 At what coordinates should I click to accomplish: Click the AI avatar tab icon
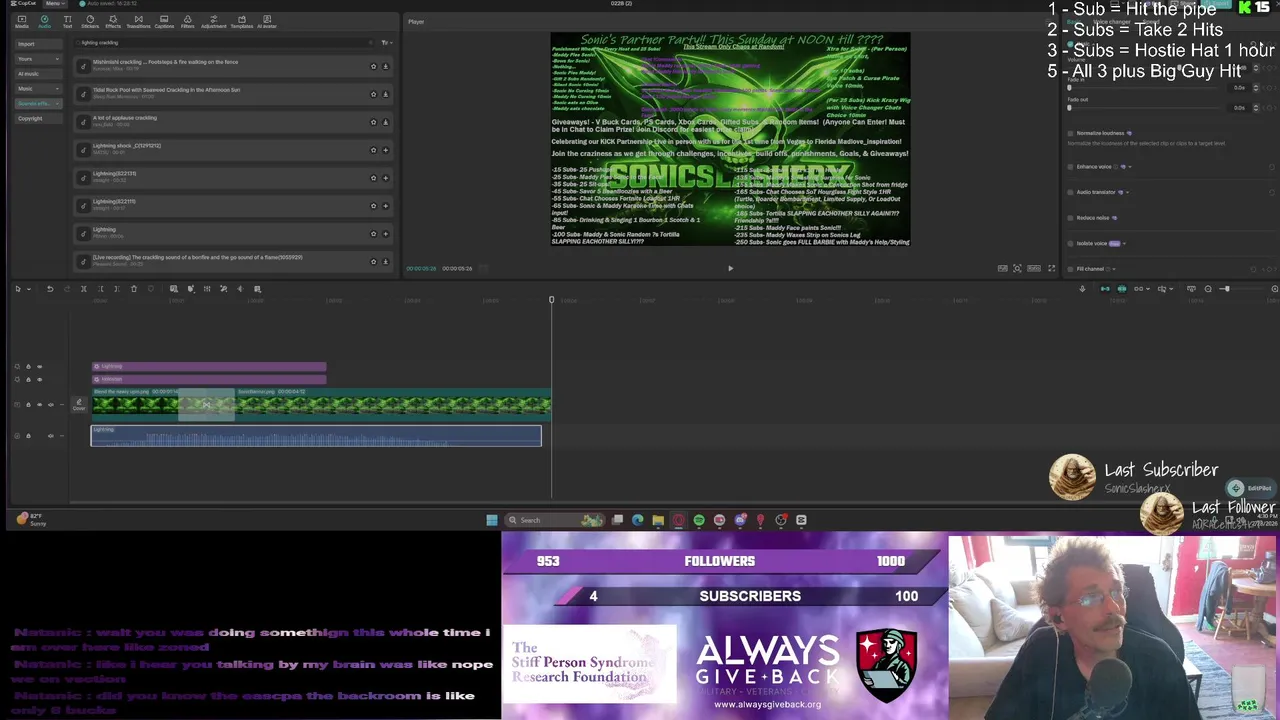coord(267,21)
